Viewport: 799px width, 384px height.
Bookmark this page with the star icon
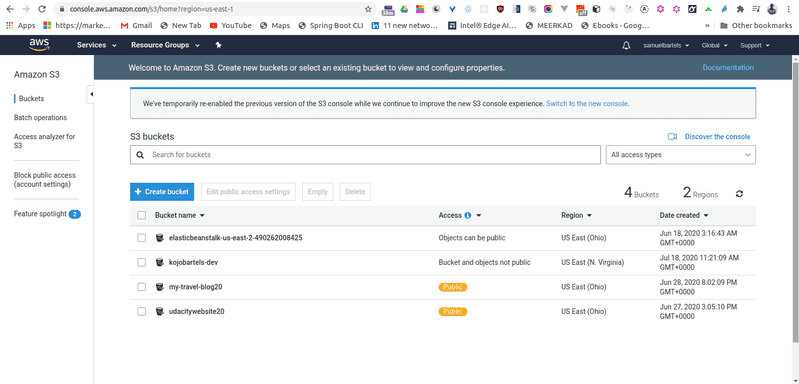coord(368,9)
